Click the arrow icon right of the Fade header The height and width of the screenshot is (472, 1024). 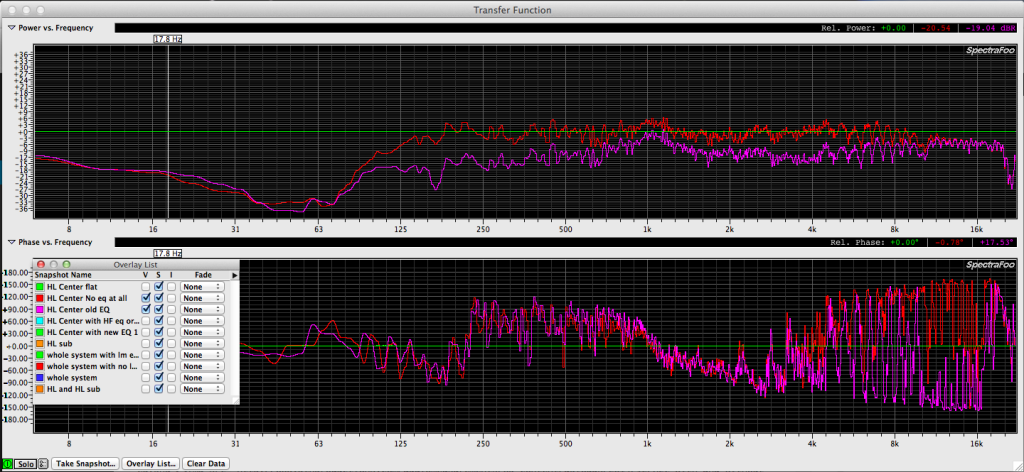point(235,274)
